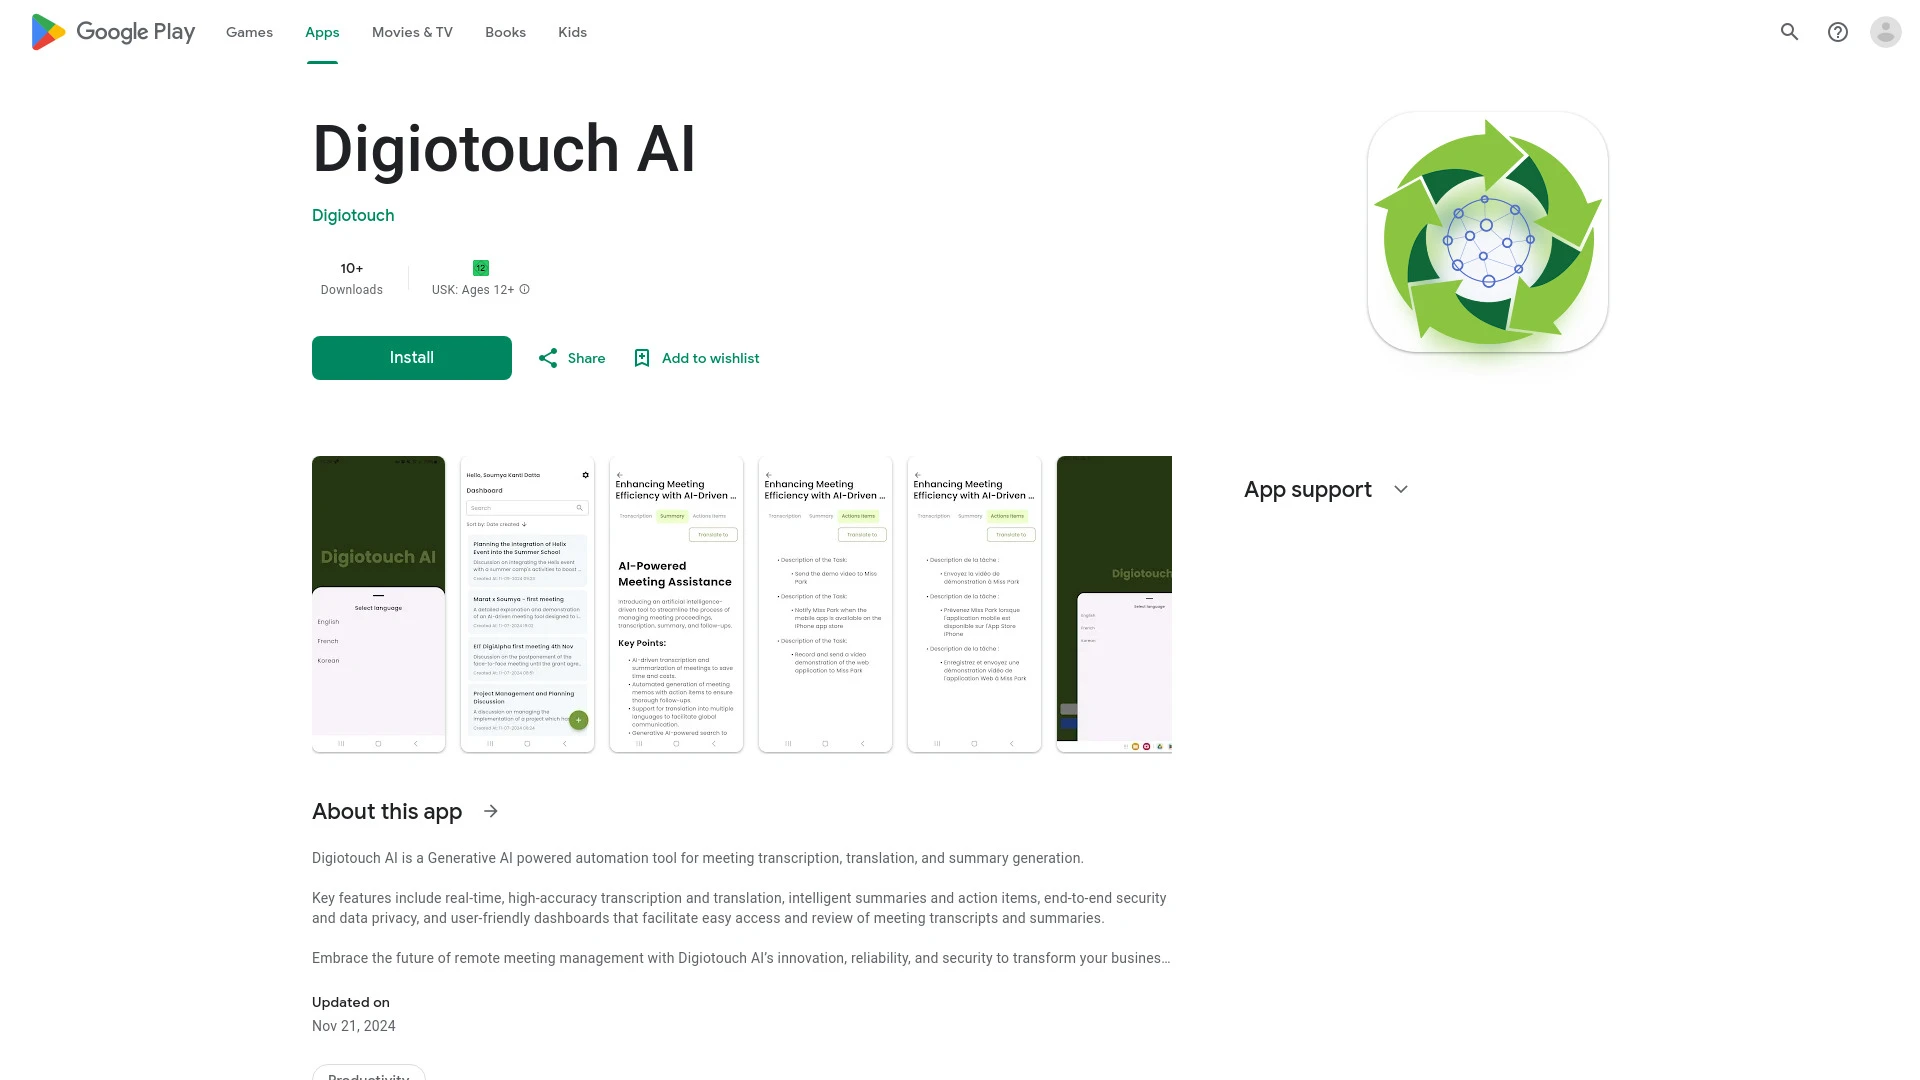Click the Google Play search icon

(1789, 32)
